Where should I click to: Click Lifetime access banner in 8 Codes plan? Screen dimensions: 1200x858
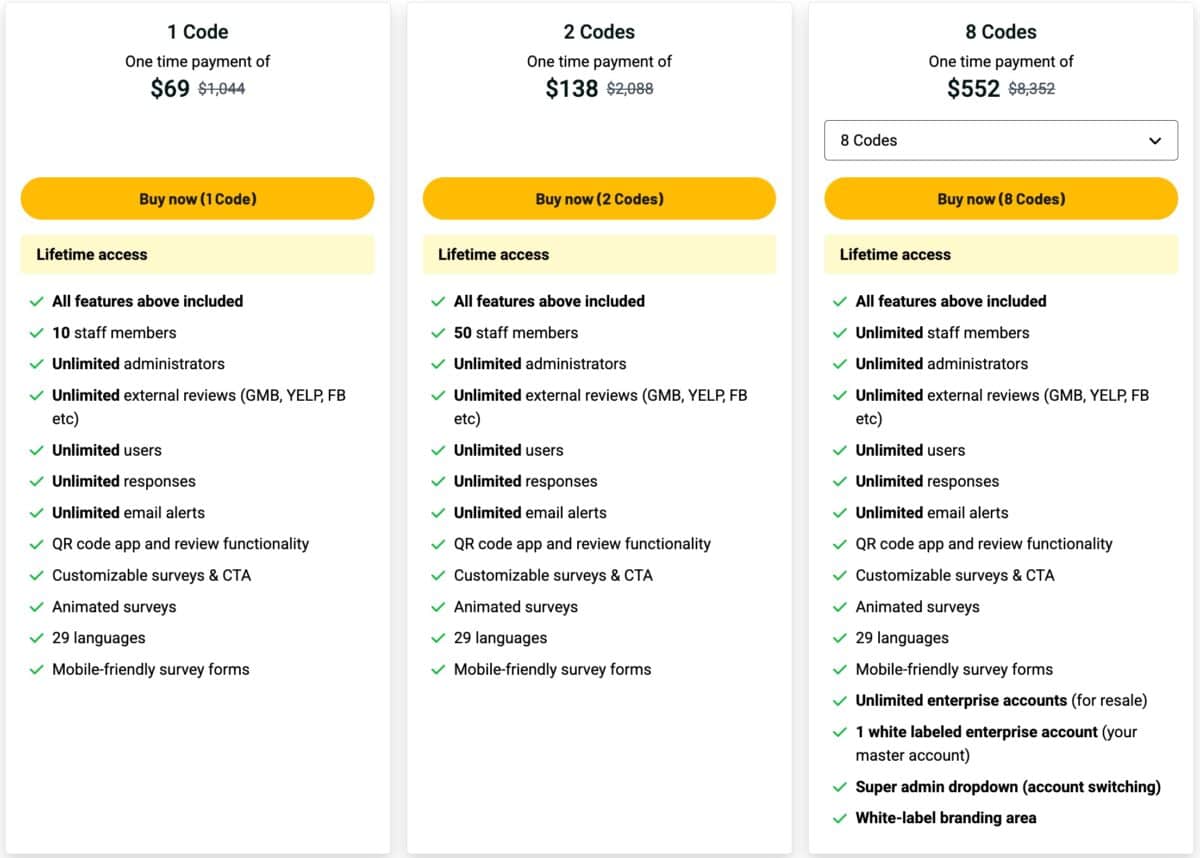pyautogui.click(x=1000, y=255)
